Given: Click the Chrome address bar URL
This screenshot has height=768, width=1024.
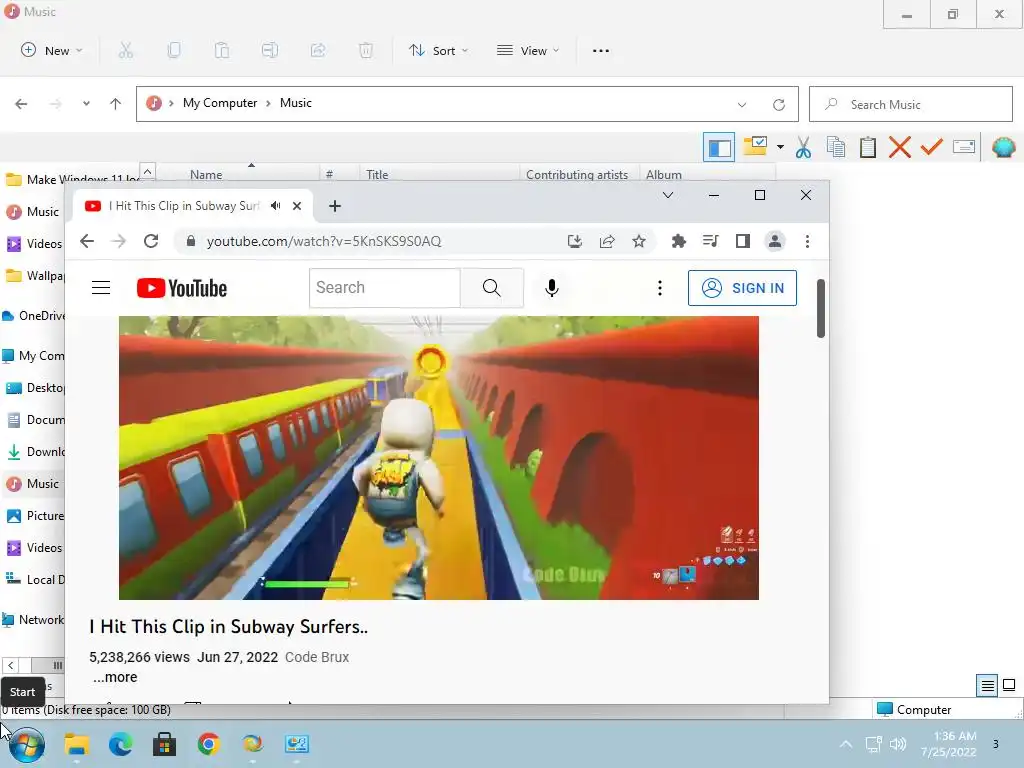Looking at the screenshot, I should click(324, 241).
